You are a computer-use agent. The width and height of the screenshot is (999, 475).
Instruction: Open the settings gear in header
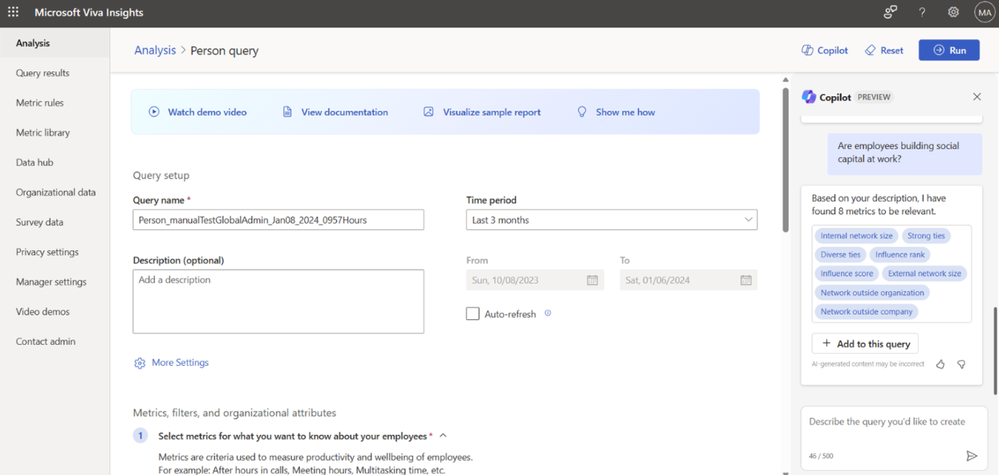click(953, 12)
